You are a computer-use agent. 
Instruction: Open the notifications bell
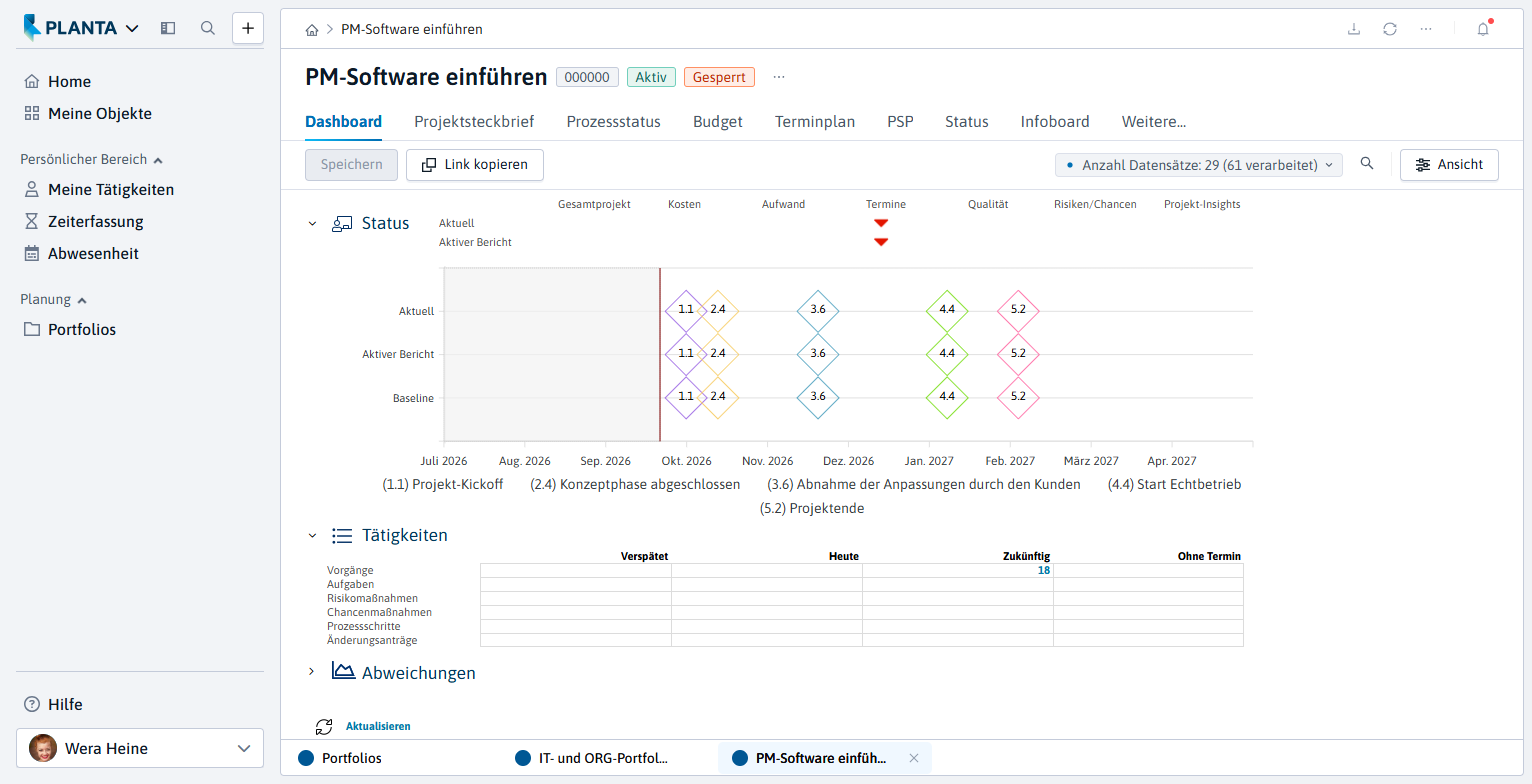click(1483, 29)
